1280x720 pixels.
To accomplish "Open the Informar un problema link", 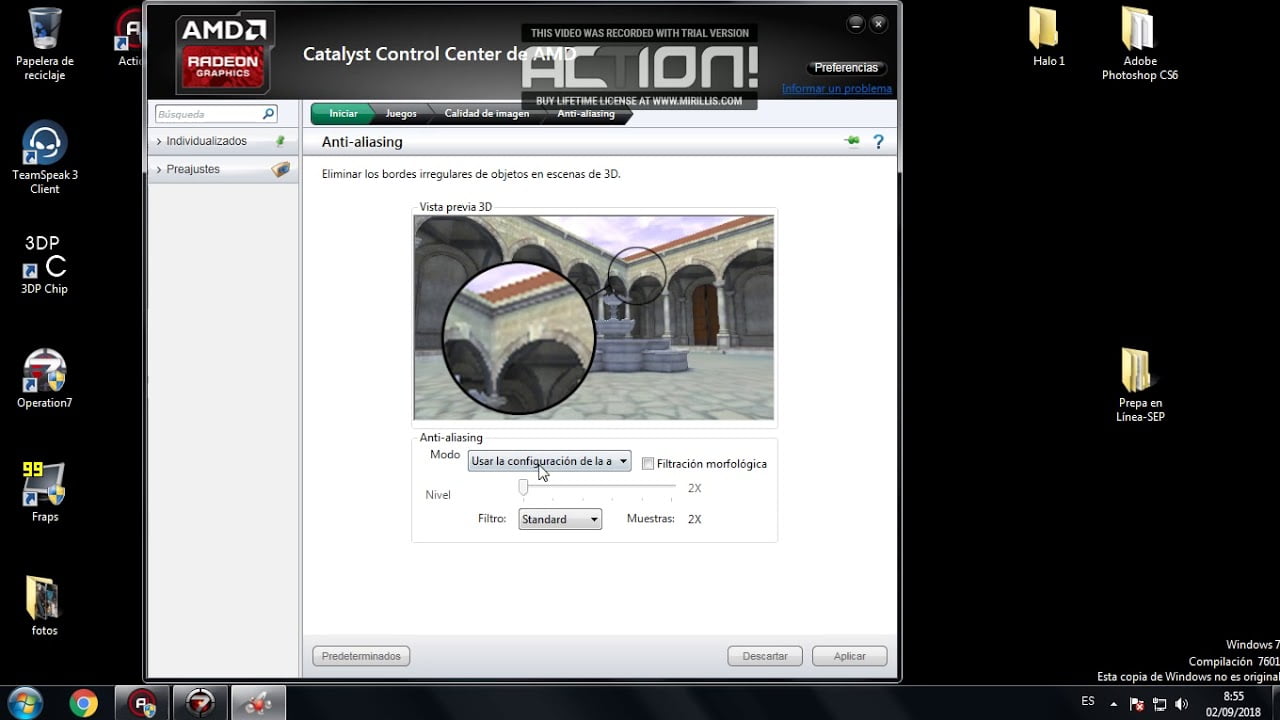I will [x=837, y=89].
